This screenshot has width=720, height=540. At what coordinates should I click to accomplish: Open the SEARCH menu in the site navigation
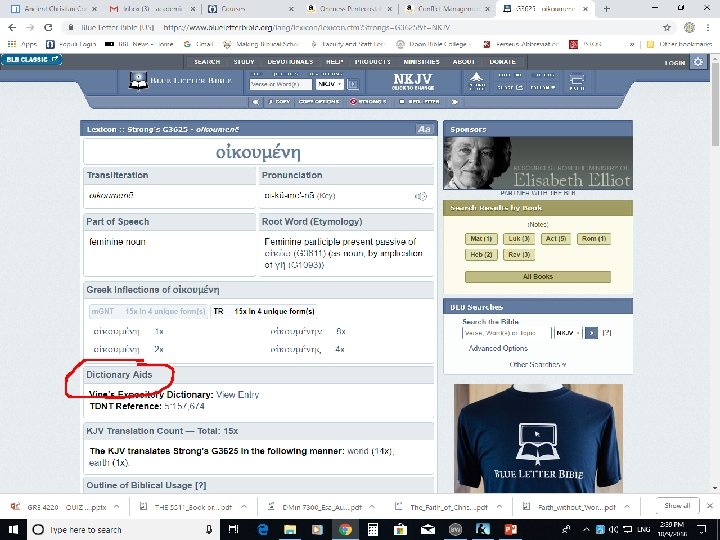point(207,62)
